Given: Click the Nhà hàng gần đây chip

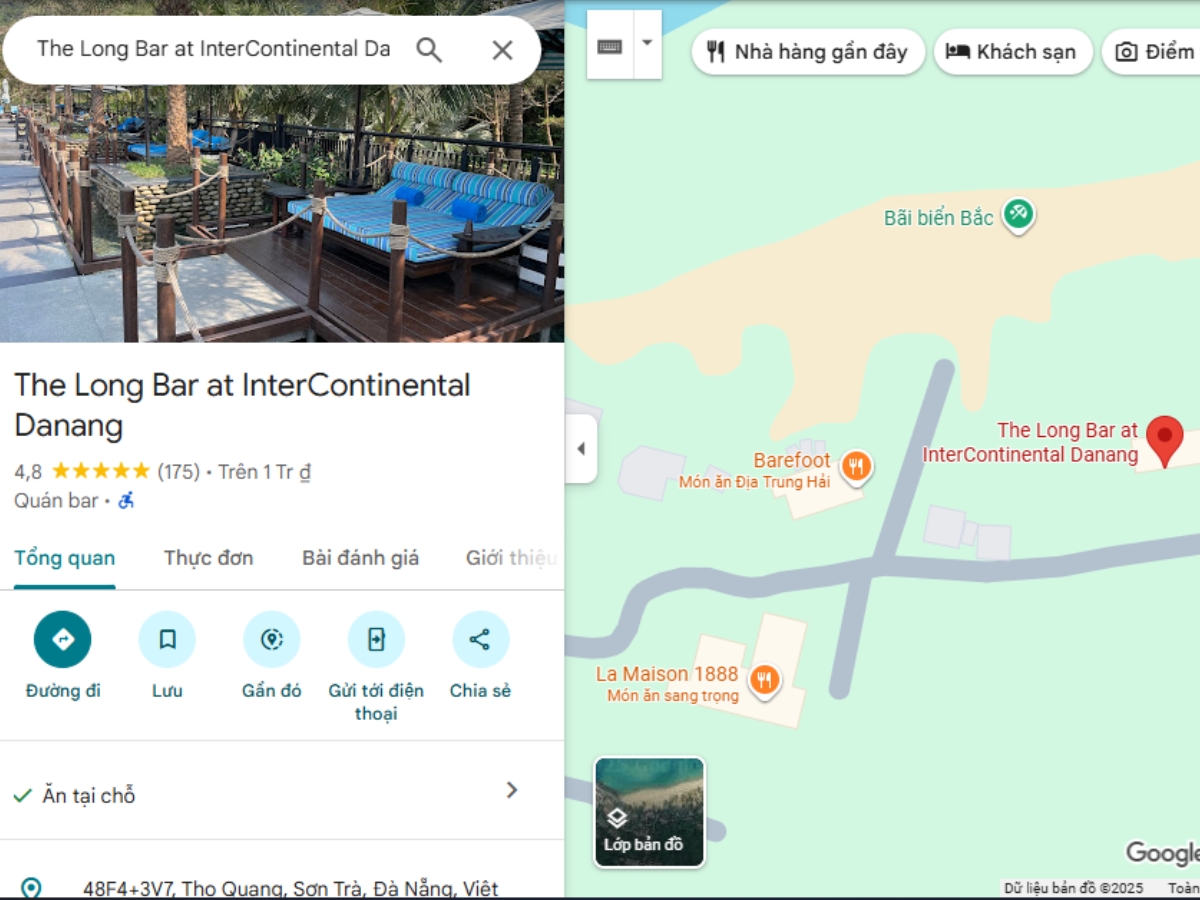Looking at the screenshot, I should (808, 52).
